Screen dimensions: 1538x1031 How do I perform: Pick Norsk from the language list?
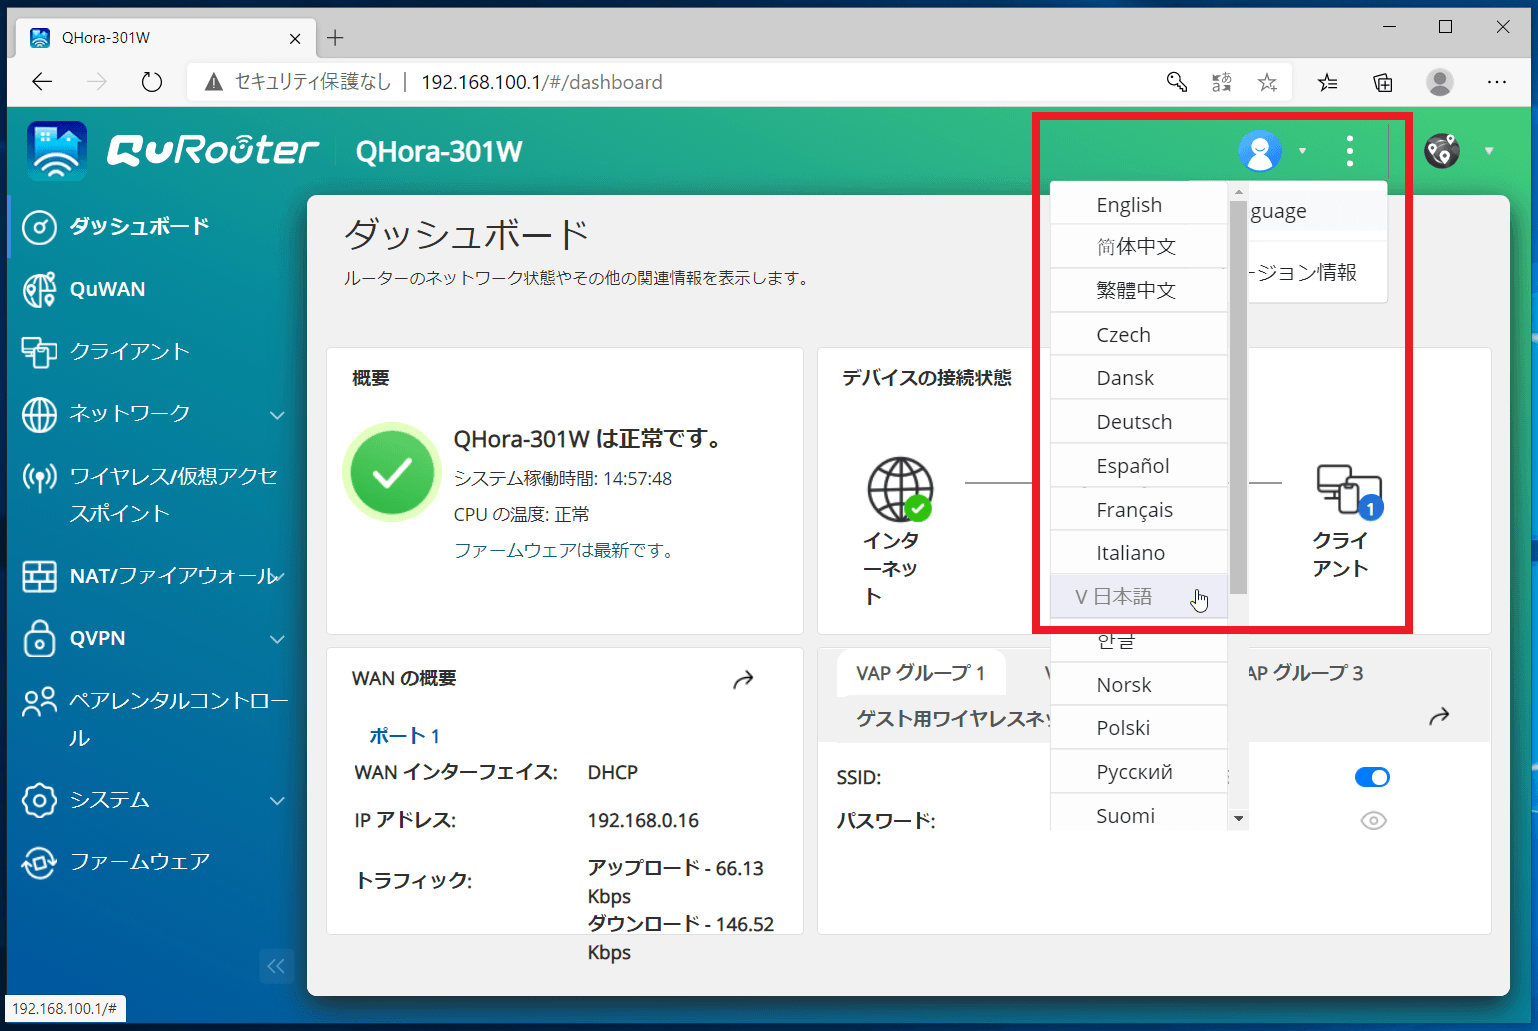point(1139,685)
